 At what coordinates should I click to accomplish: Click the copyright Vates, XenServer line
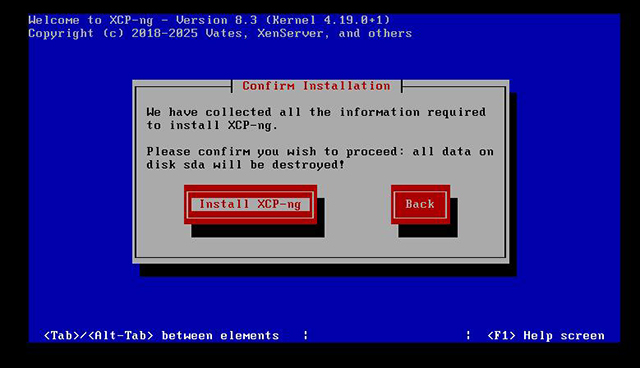point(220,33)
